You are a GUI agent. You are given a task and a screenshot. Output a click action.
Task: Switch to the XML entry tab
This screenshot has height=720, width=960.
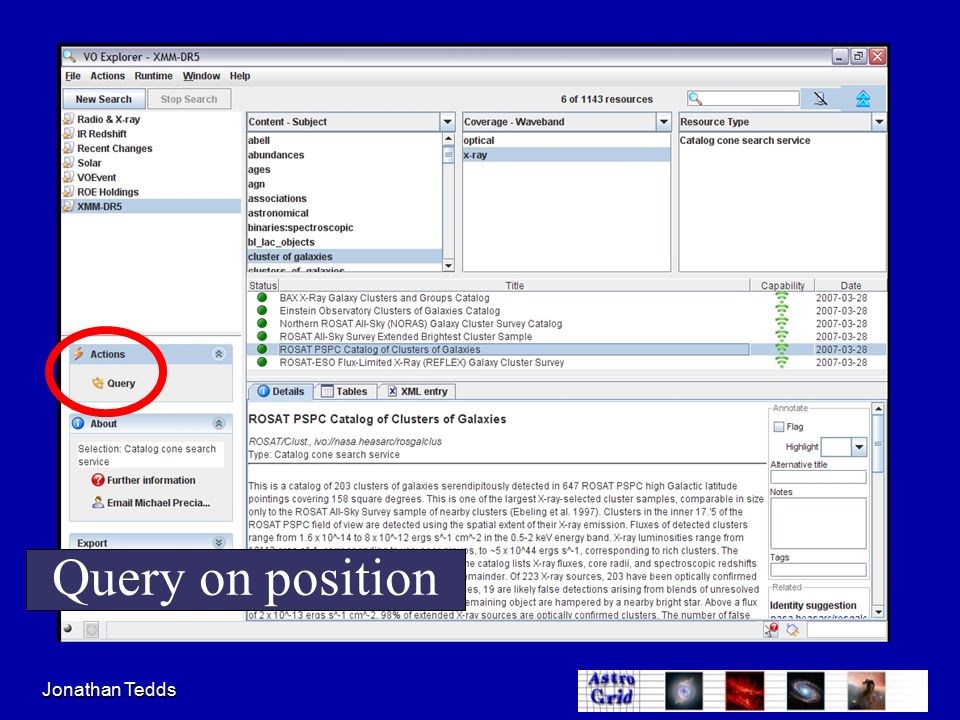pos(418,391)
